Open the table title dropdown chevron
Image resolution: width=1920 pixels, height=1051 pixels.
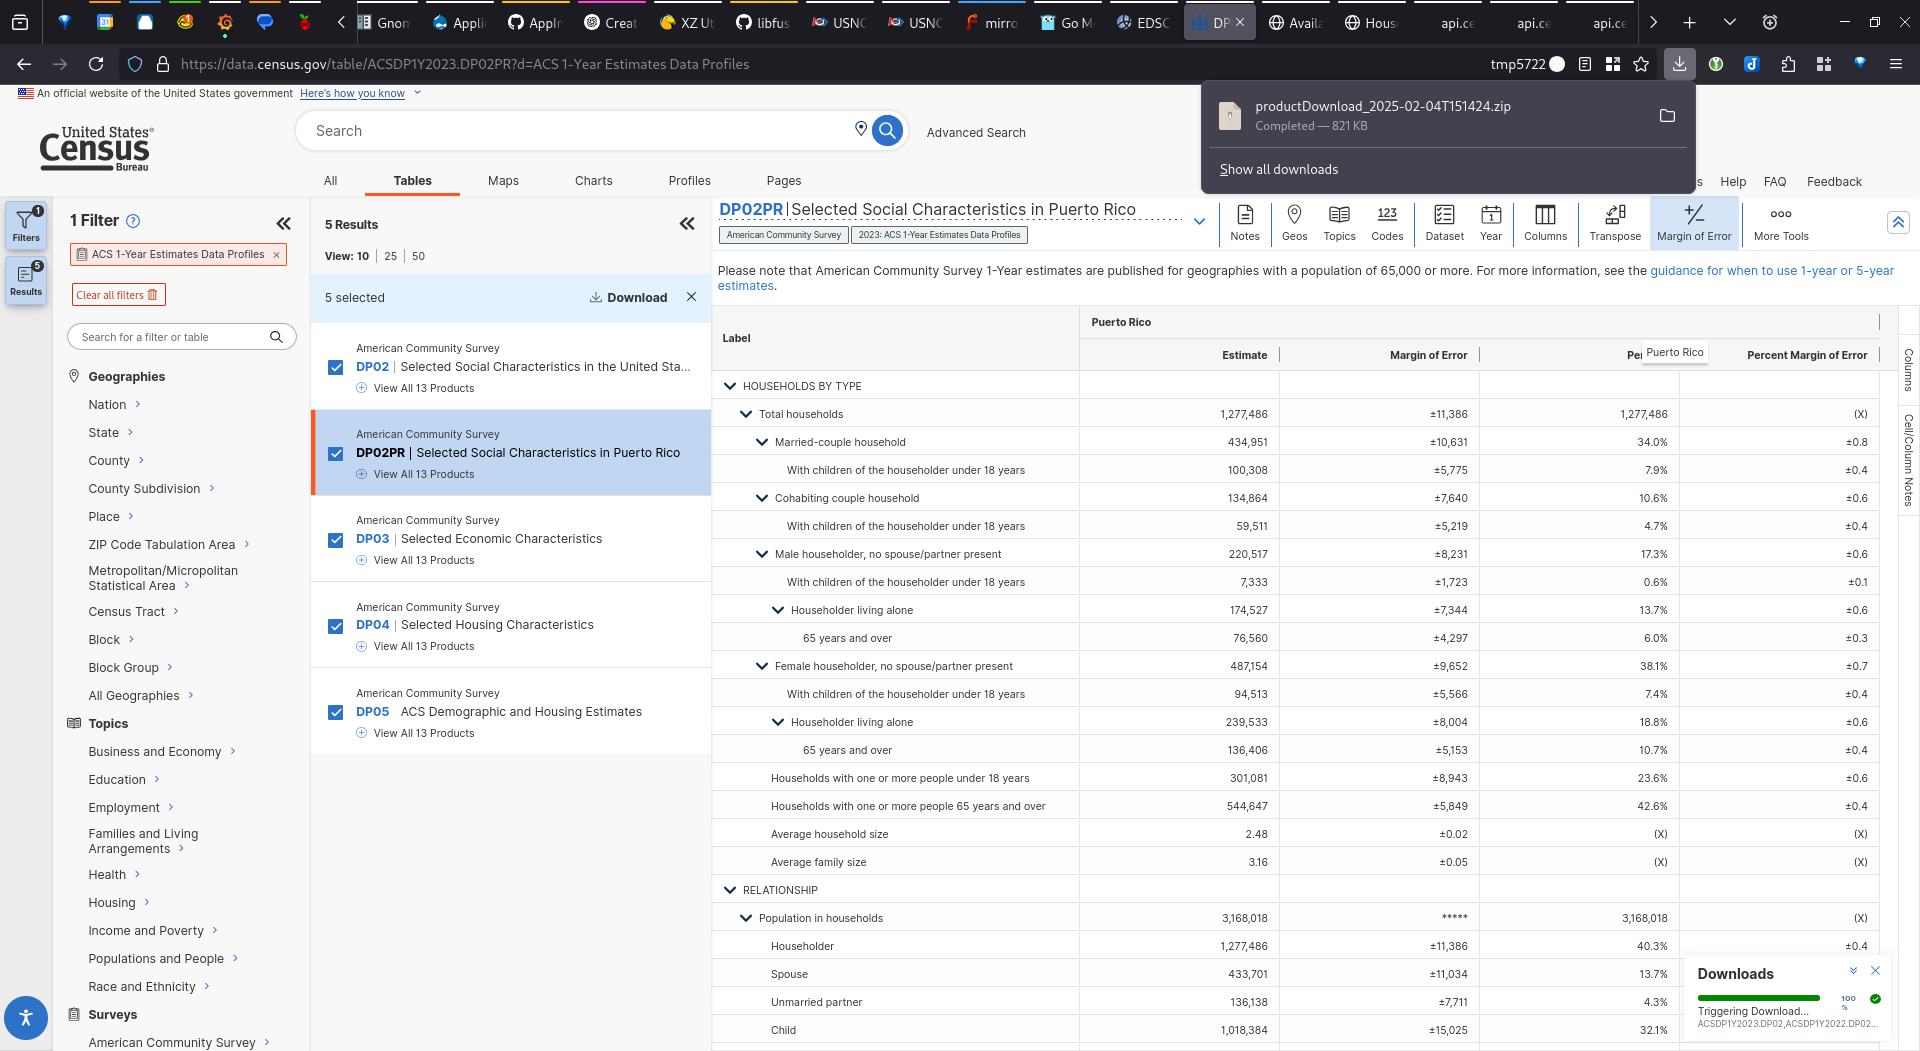[1199, 221]
